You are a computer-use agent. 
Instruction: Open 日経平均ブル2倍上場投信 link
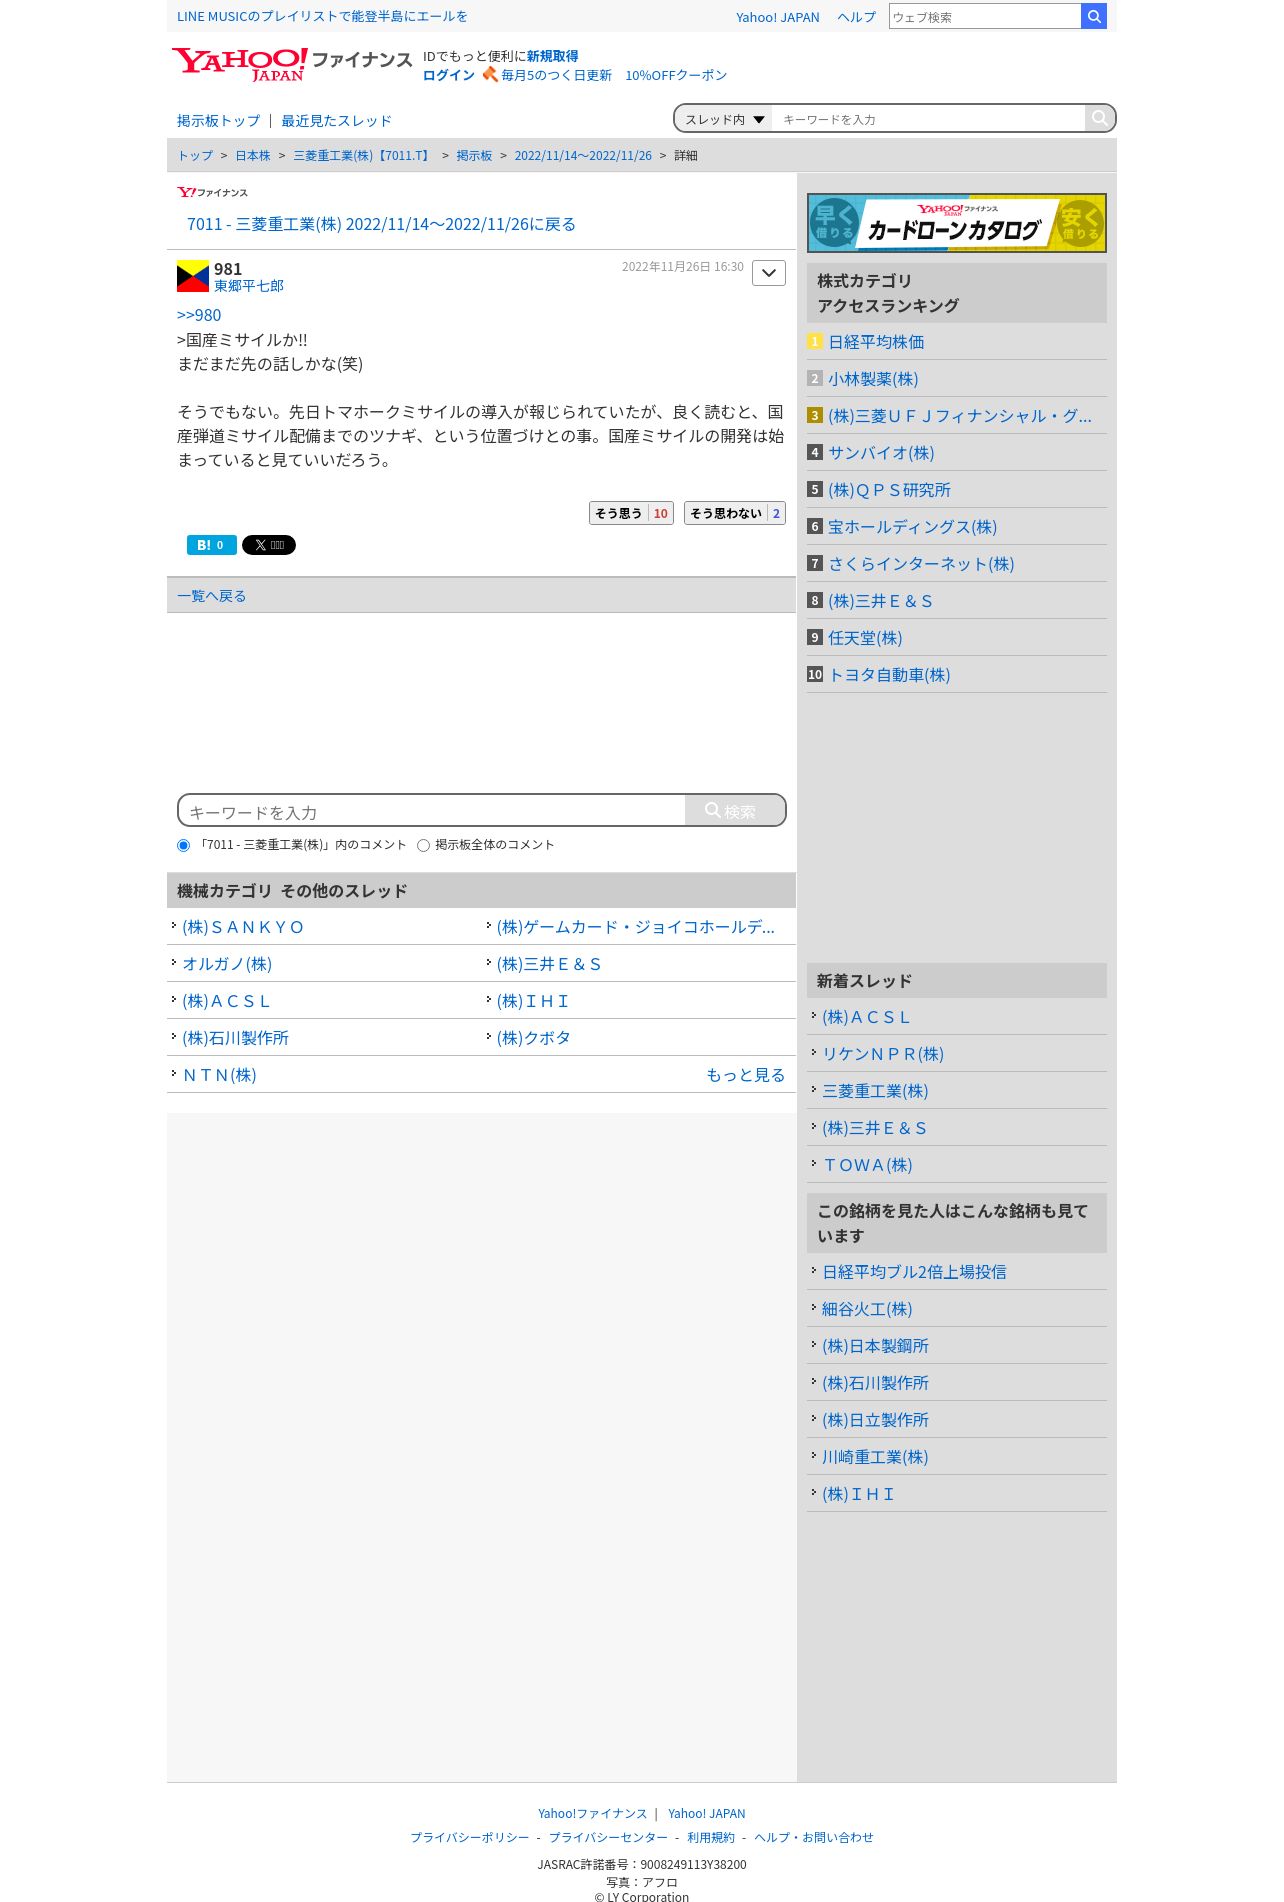point(914,1272)
